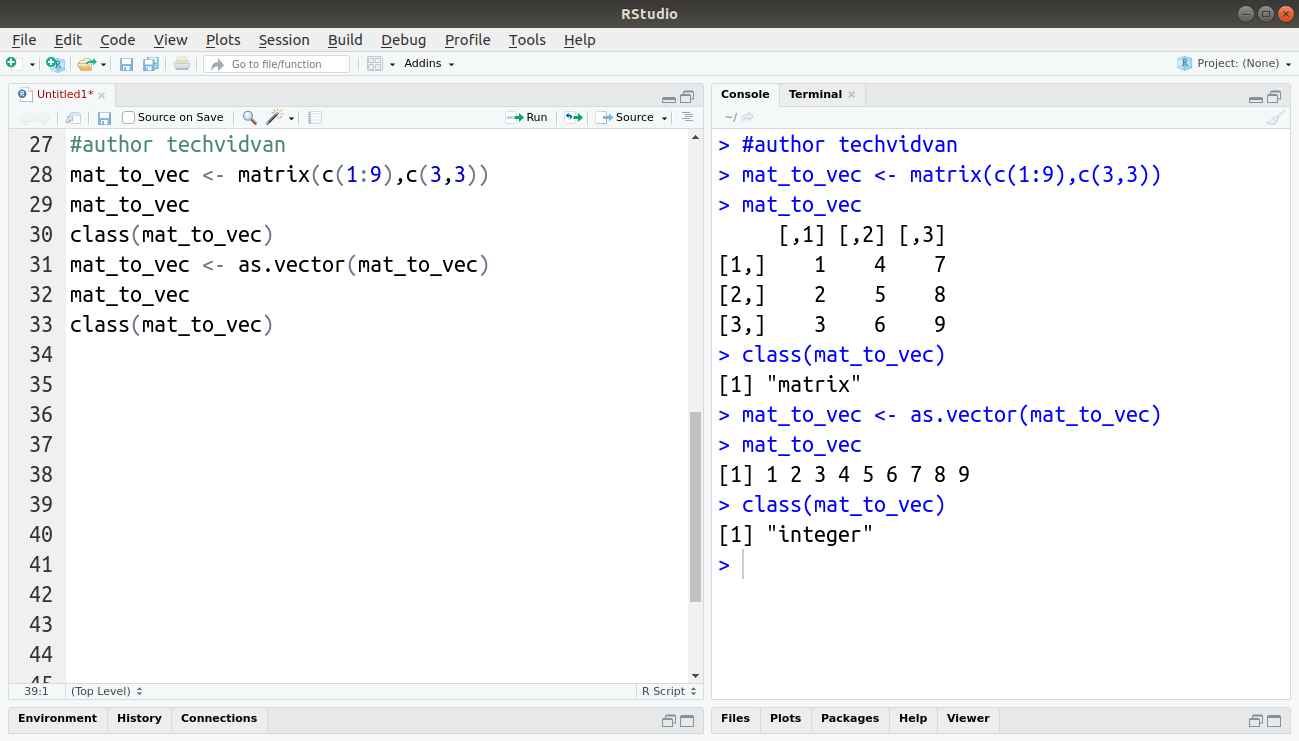Click the "integer" output in console

click(819, 535)
